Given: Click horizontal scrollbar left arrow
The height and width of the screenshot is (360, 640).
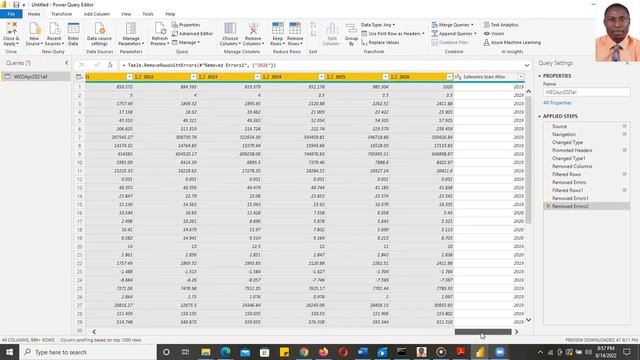Looking at the screenshot, I should click(94, 332).
